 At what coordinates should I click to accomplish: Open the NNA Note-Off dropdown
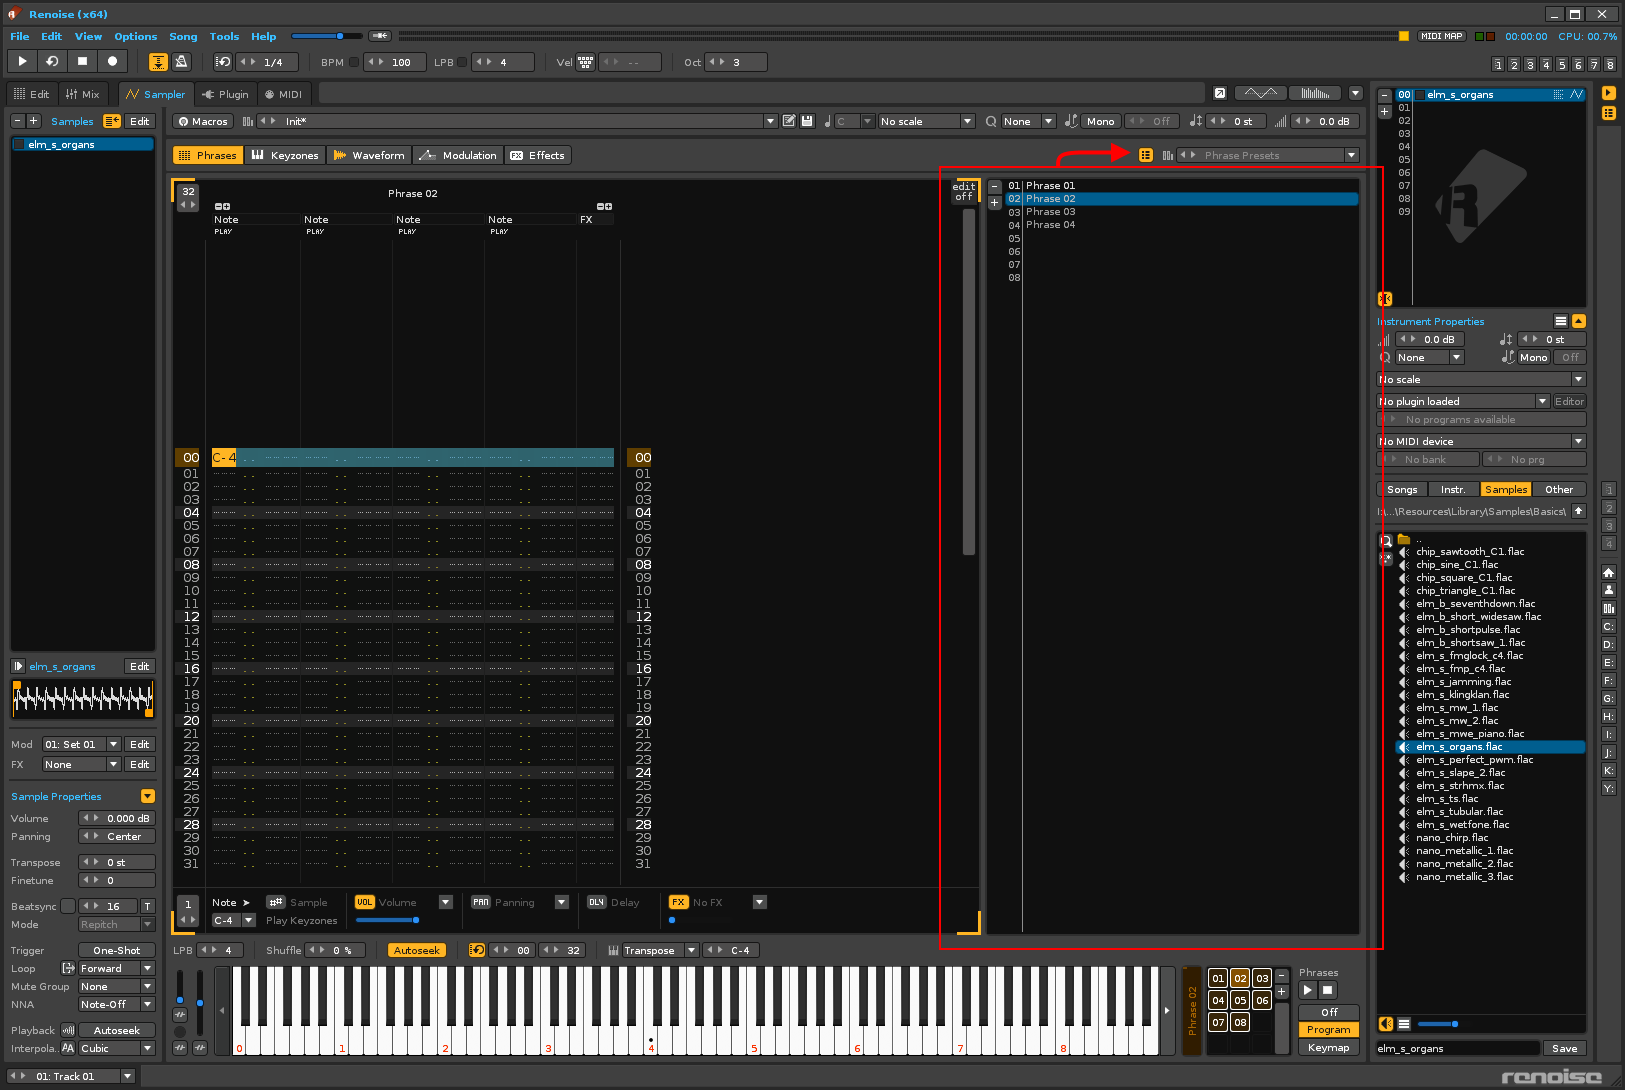(117, 1004)
